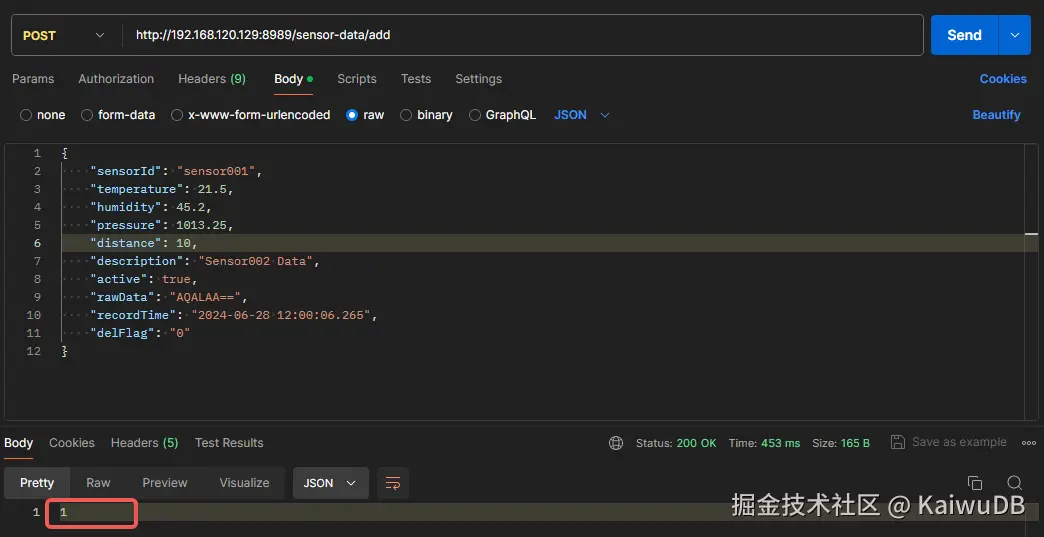
Task: Select the Preview response view
Action: [x=165, y=482]
